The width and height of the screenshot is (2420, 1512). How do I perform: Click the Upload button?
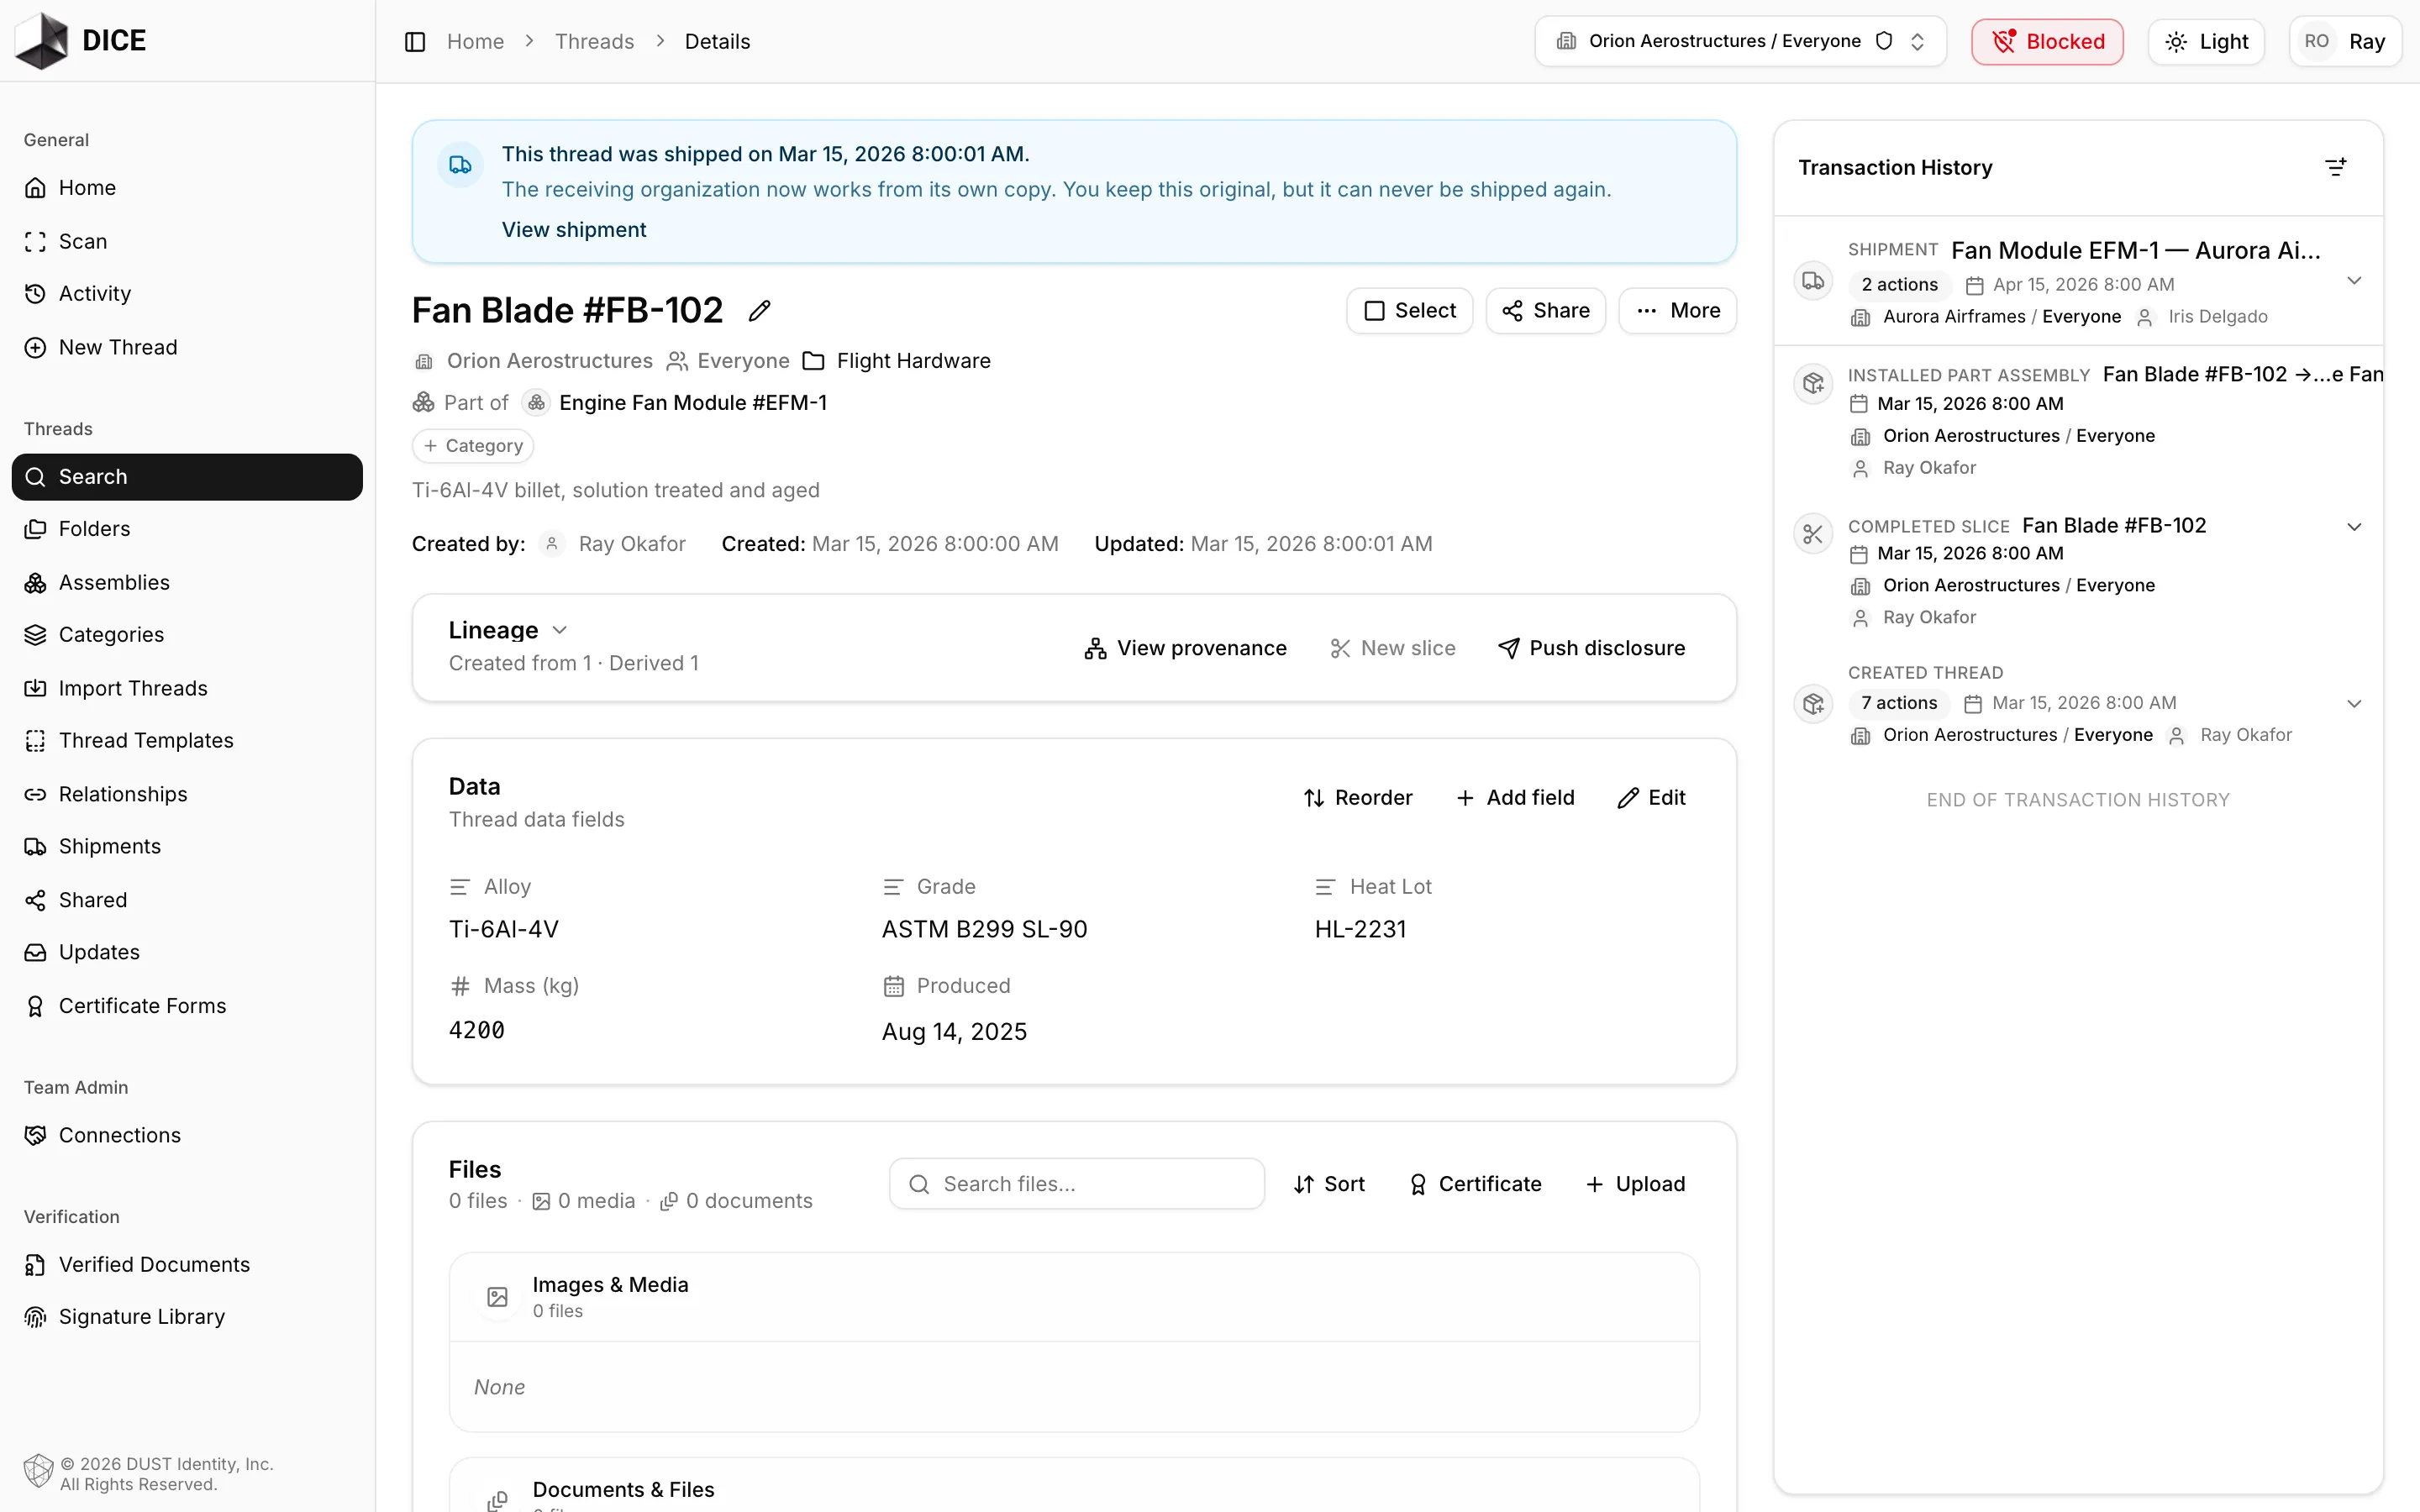pos(1635,1184)
